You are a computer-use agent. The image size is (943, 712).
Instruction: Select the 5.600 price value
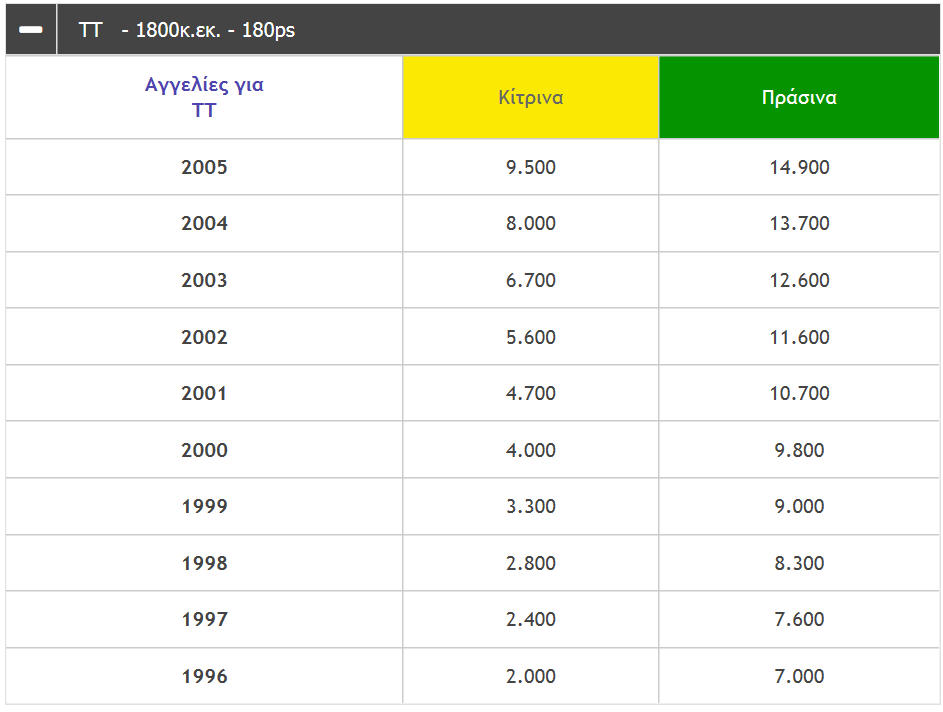pos(531,337)
